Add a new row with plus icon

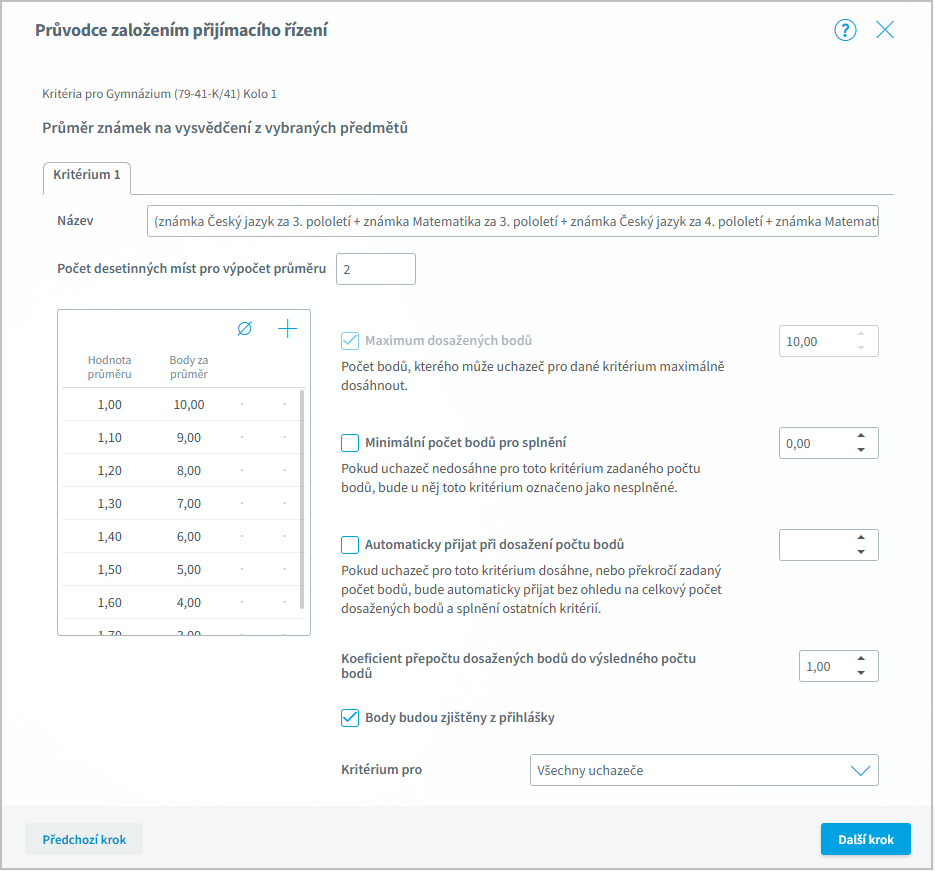(287, 329)
